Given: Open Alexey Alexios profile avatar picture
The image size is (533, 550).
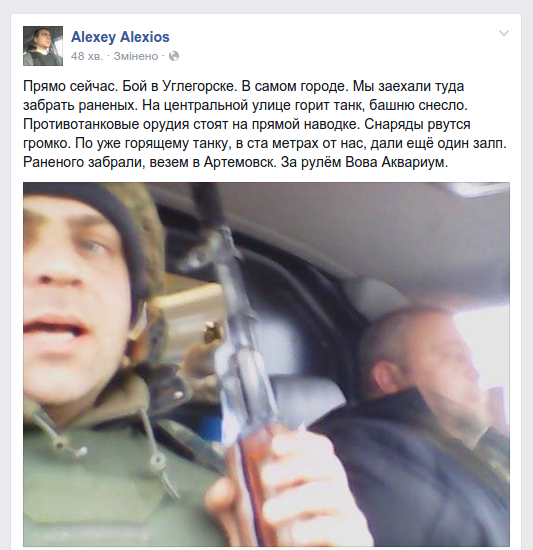Looking at the screenshot, I should [43, 46].
